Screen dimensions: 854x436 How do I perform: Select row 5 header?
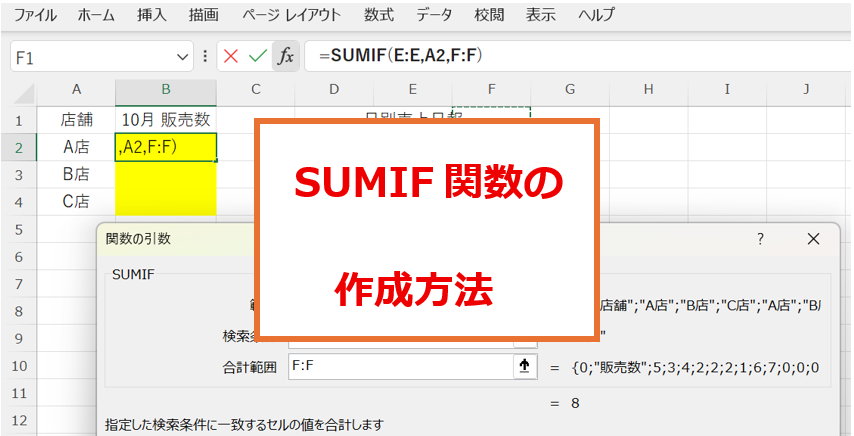coord(18,229)
